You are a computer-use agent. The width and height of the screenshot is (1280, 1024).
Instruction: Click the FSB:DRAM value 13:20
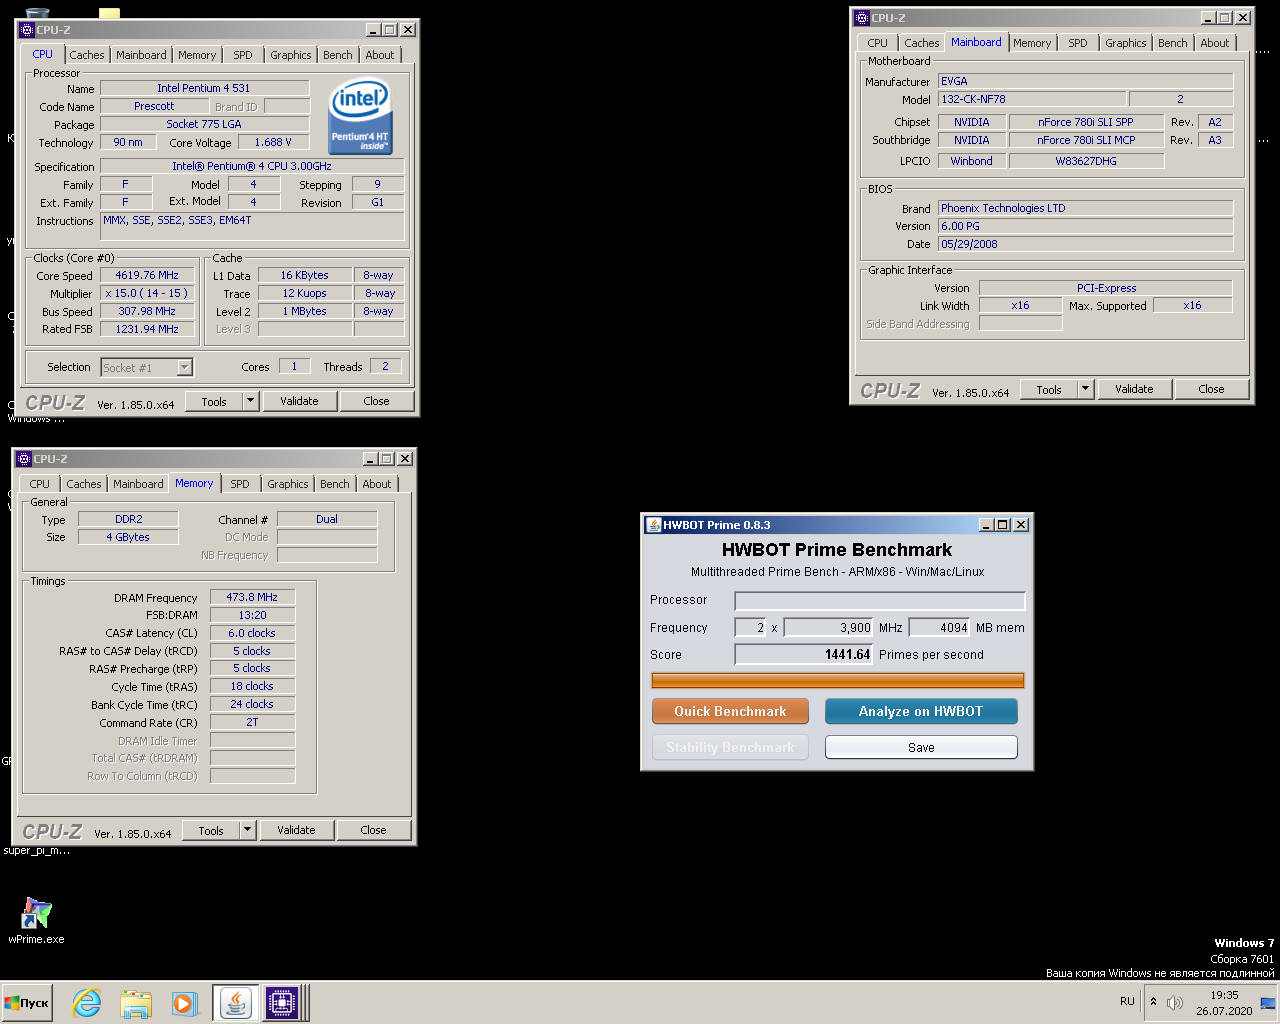pyautogui.click(x=252, y=615)
